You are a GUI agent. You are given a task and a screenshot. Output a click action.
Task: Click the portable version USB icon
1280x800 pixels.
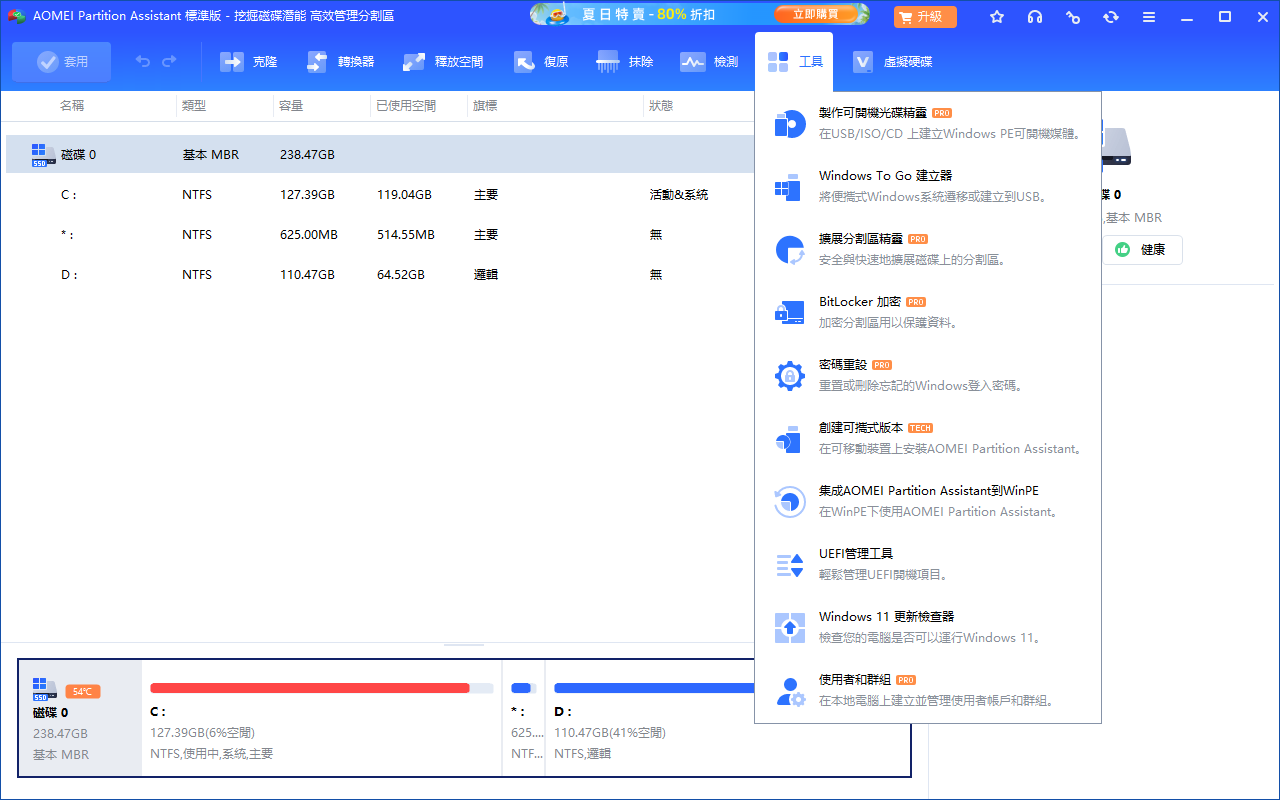tap(790, 439)
